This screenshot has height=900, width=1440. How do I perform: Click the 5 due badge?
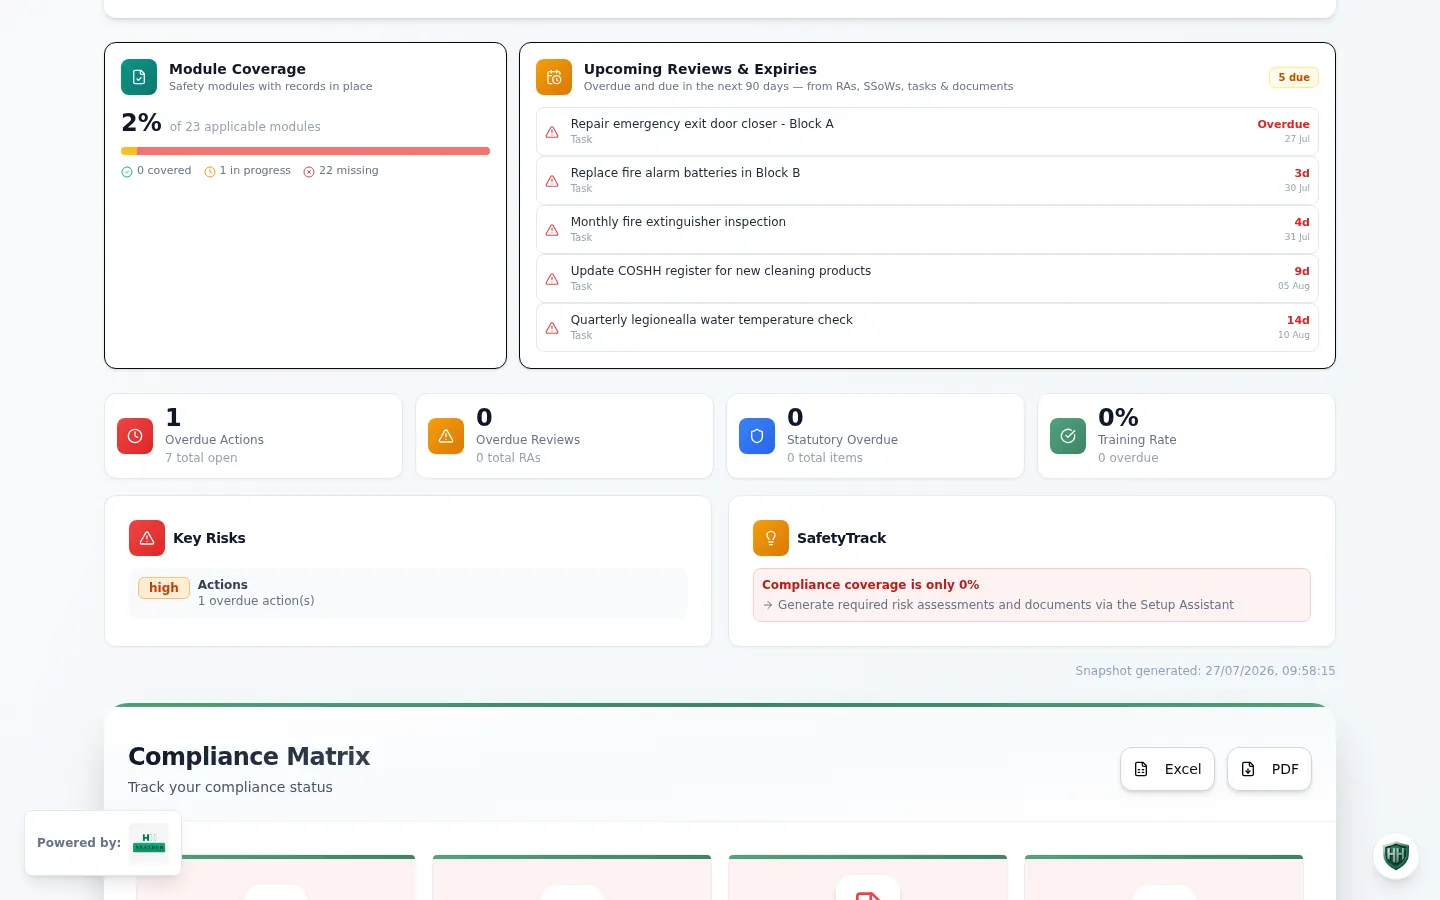(1294, 77)
